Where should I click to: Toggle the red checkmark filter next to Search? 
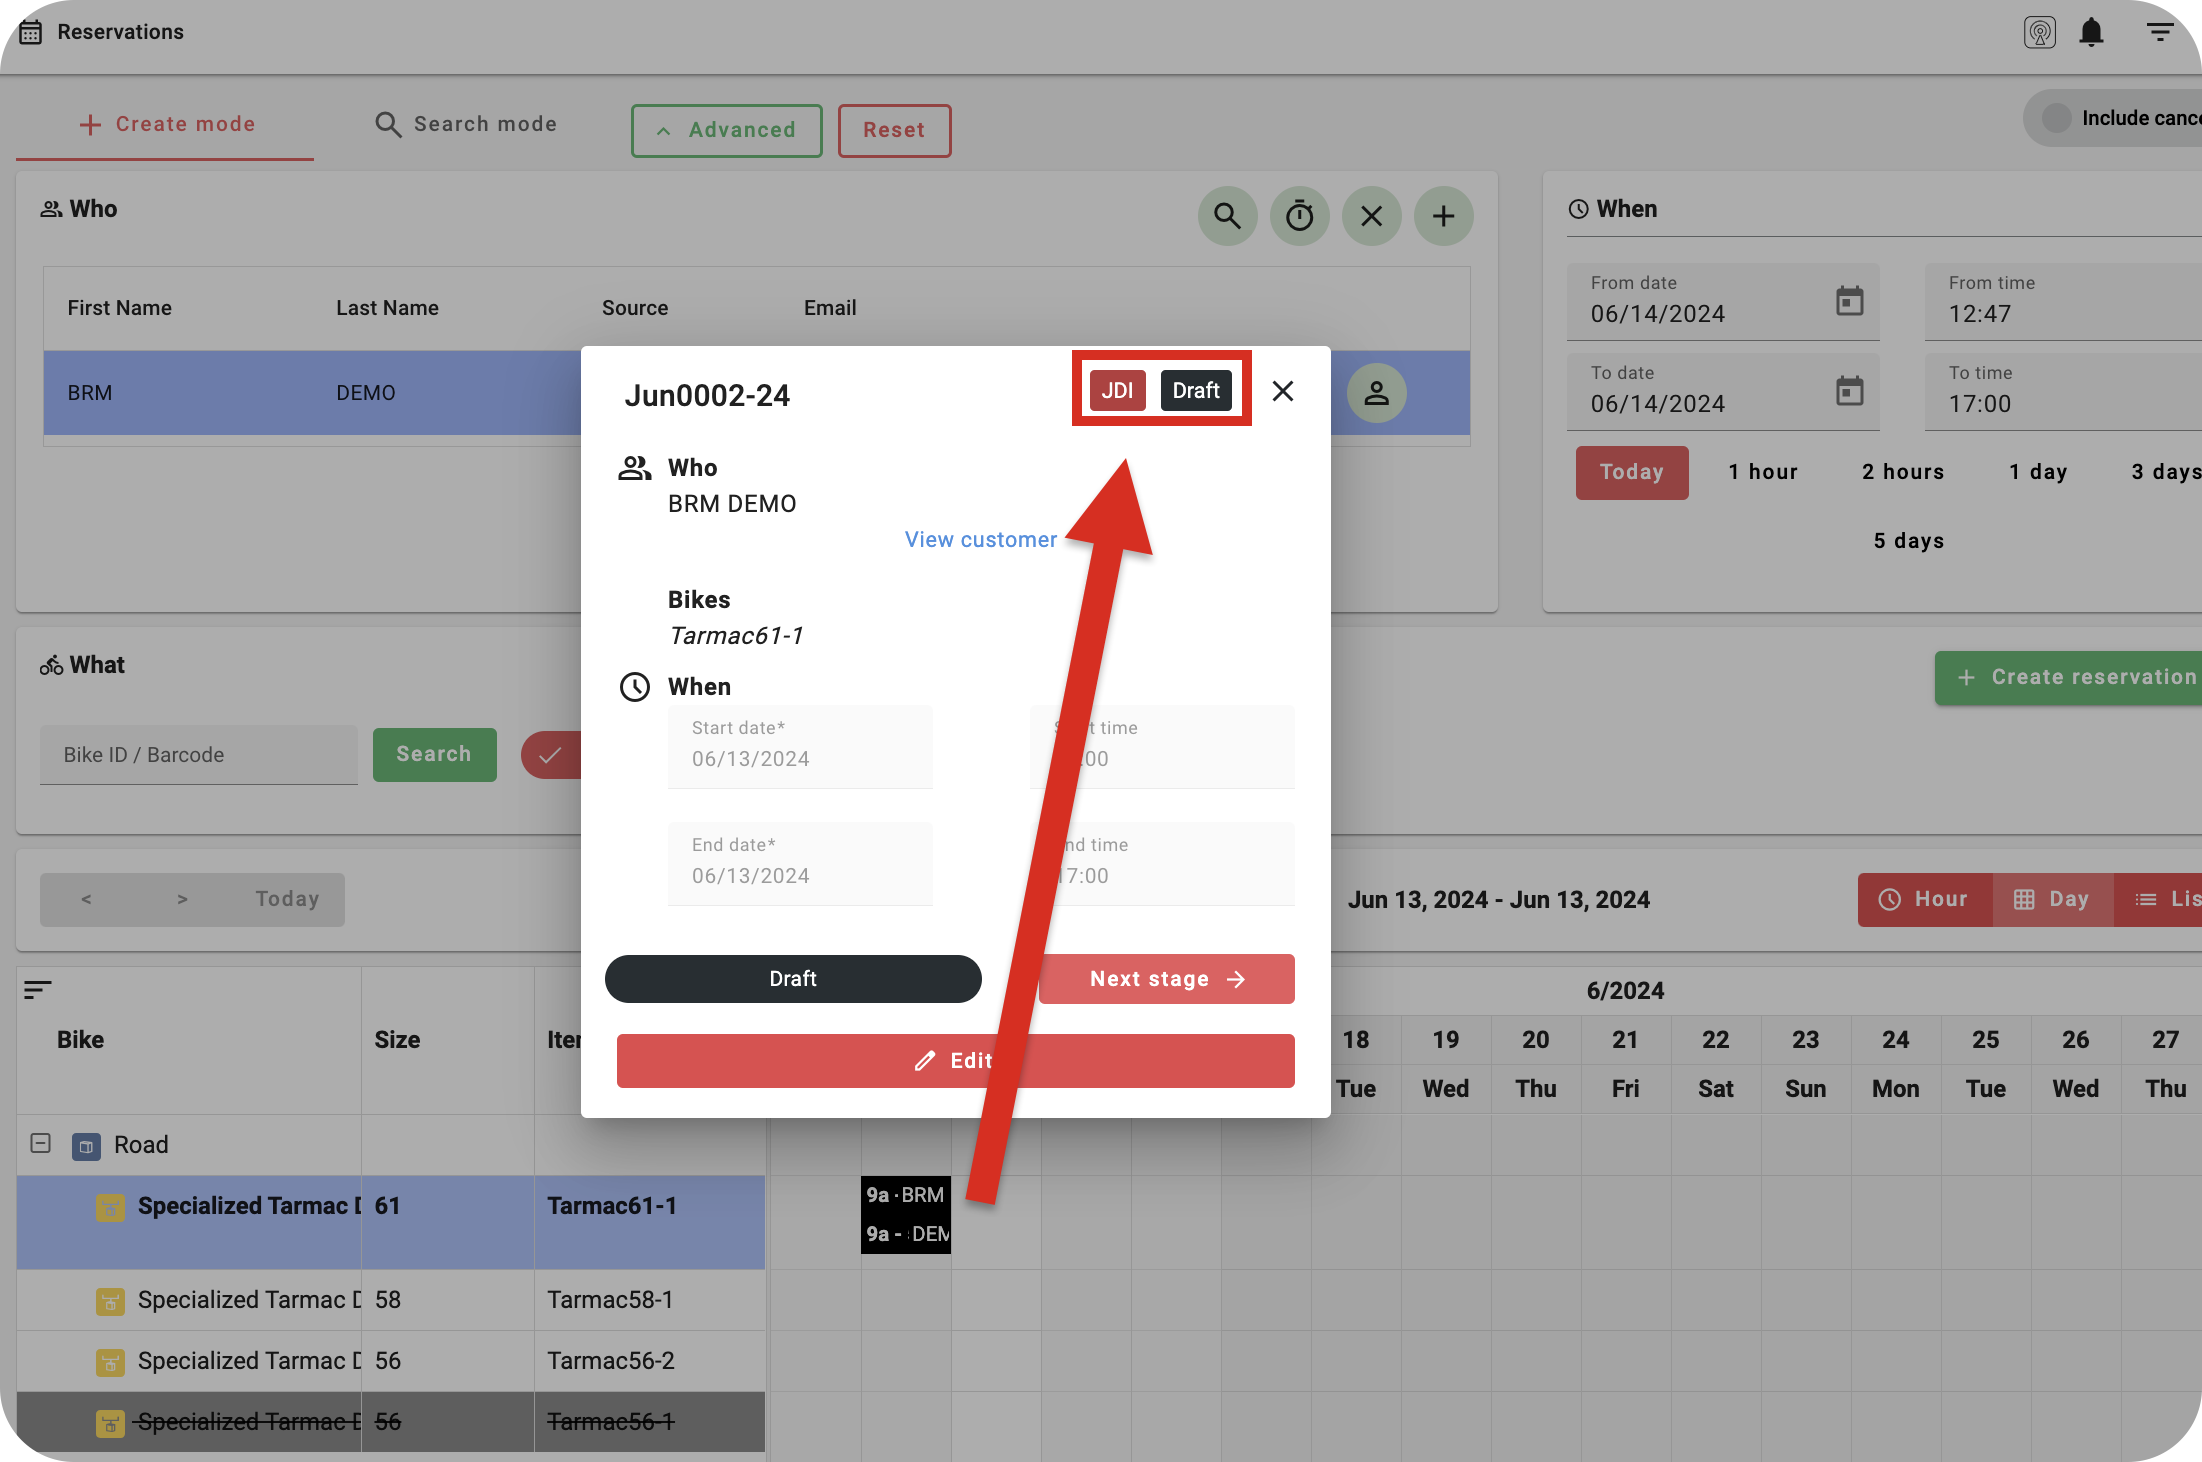pos(551,755)
